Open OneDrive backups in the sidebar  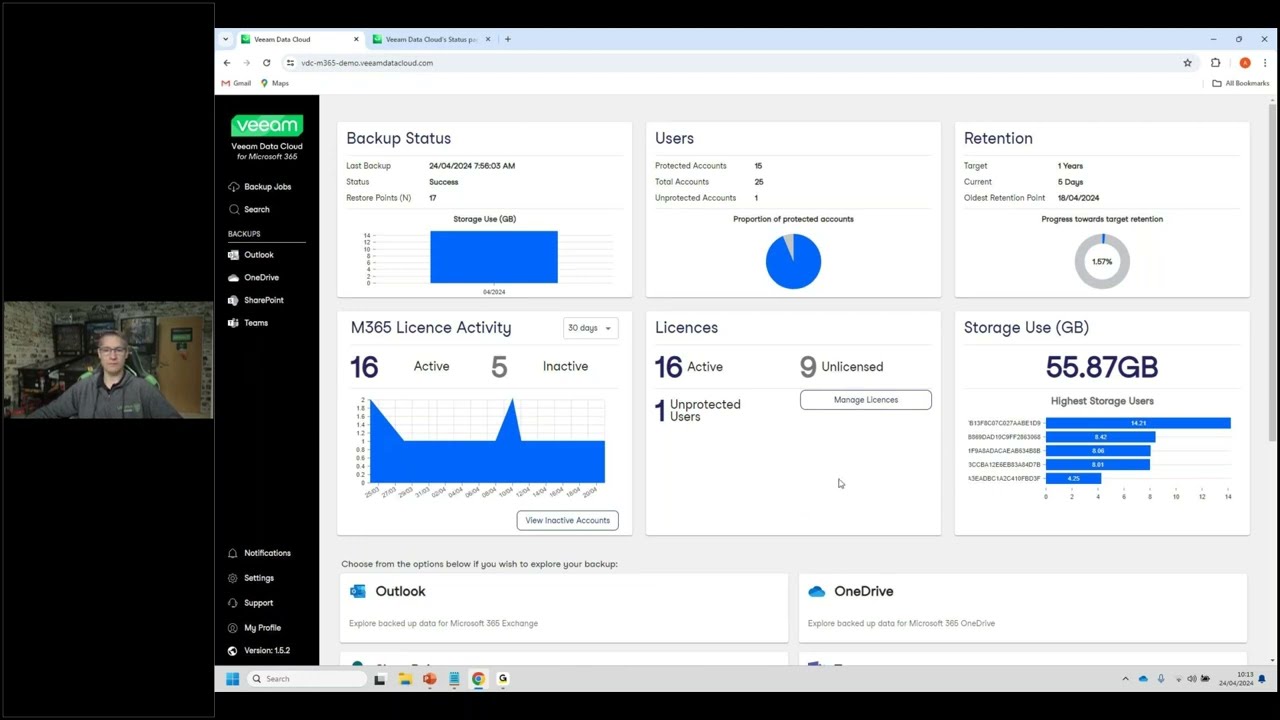[x=253, y=278]
